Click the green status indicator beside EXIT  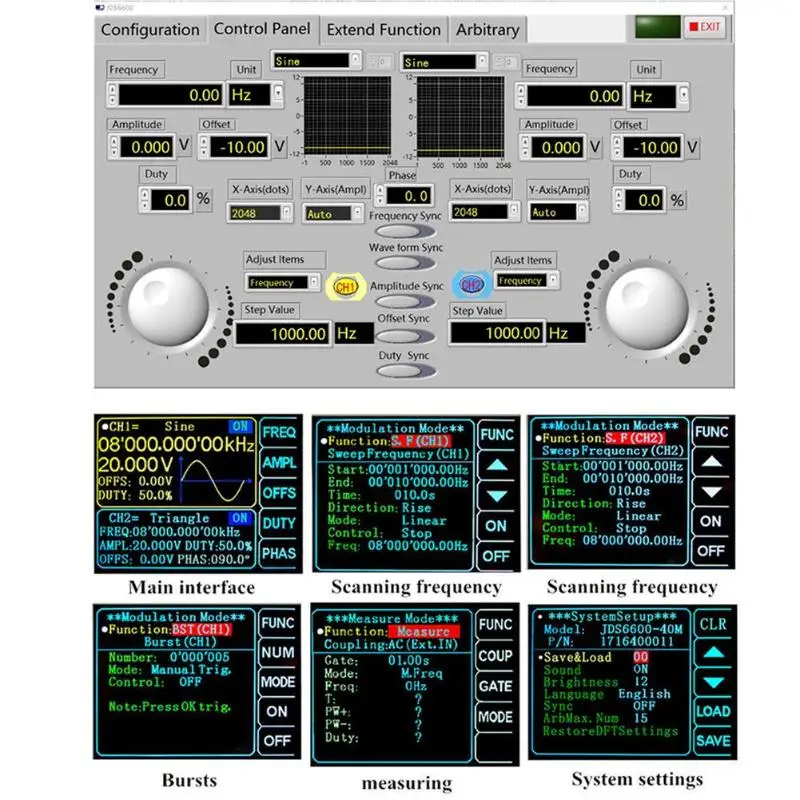657,28
